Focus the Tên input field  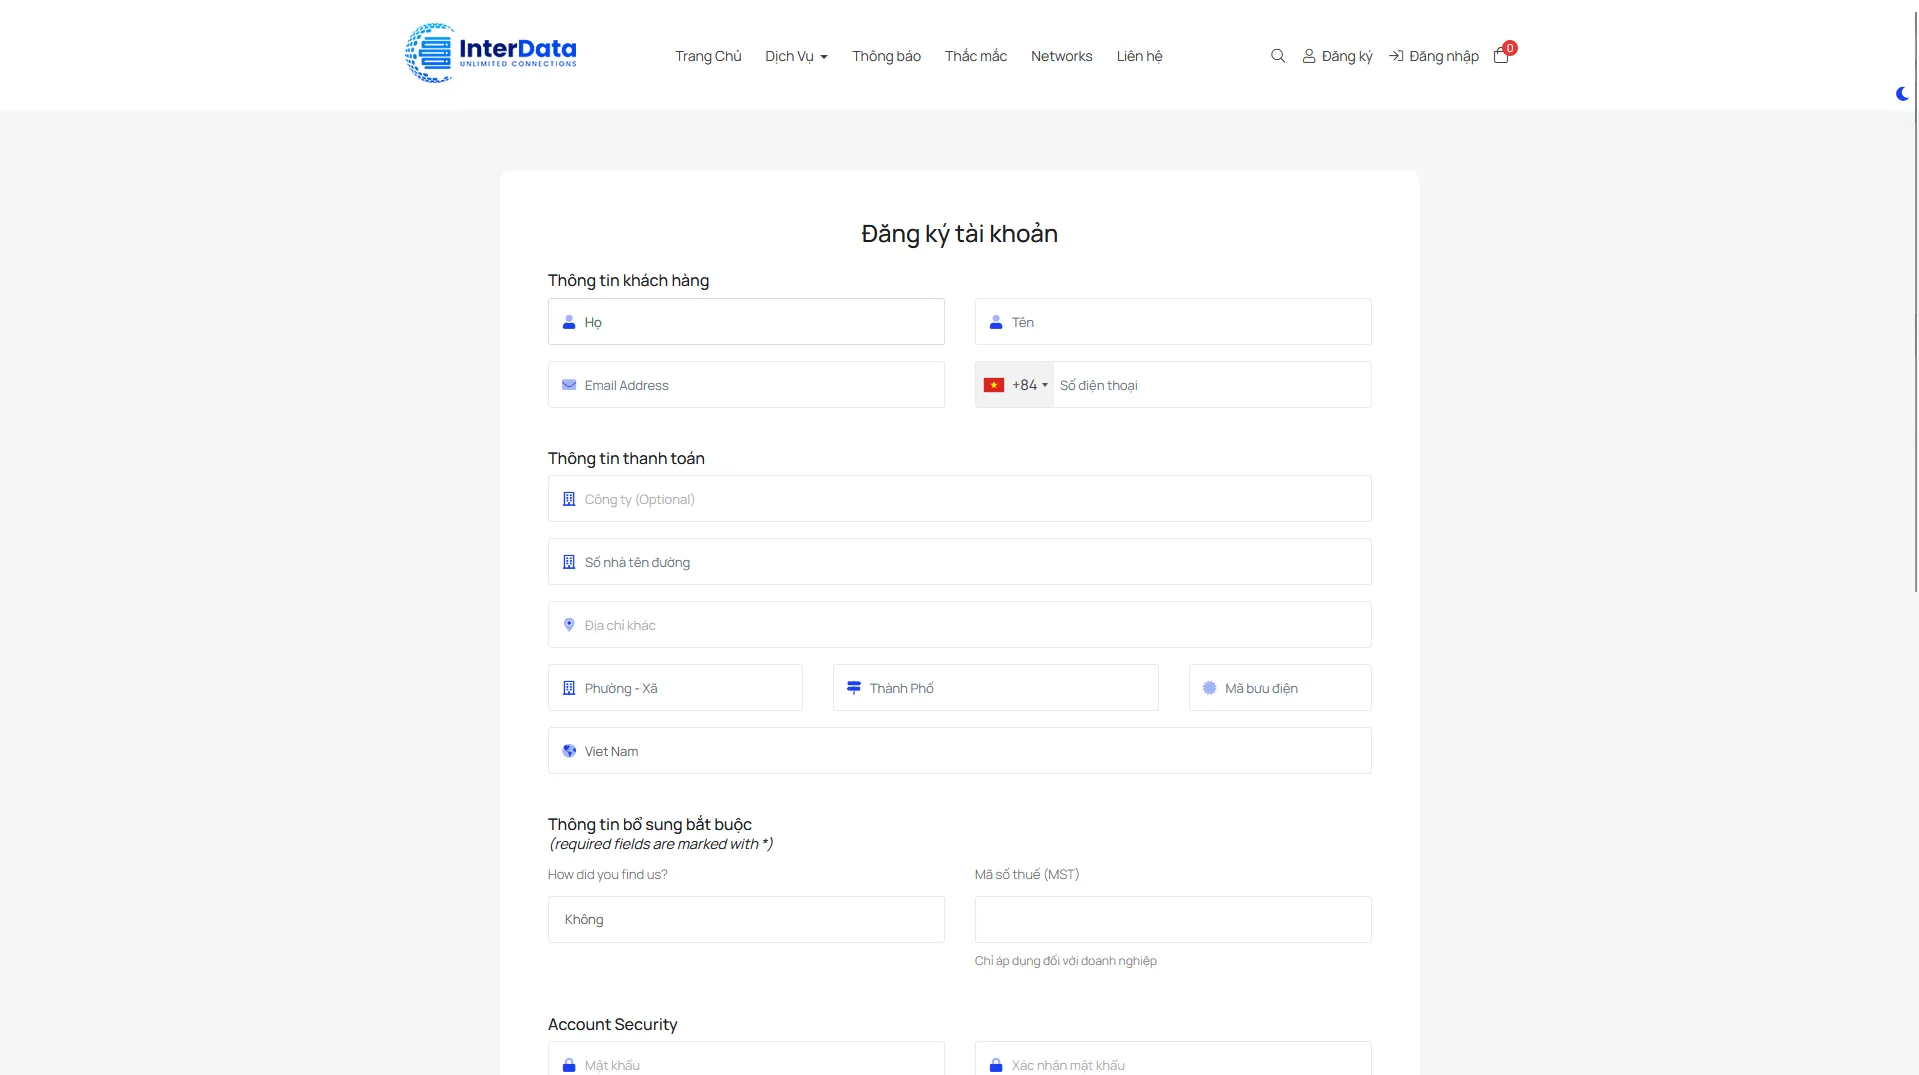1173,322
